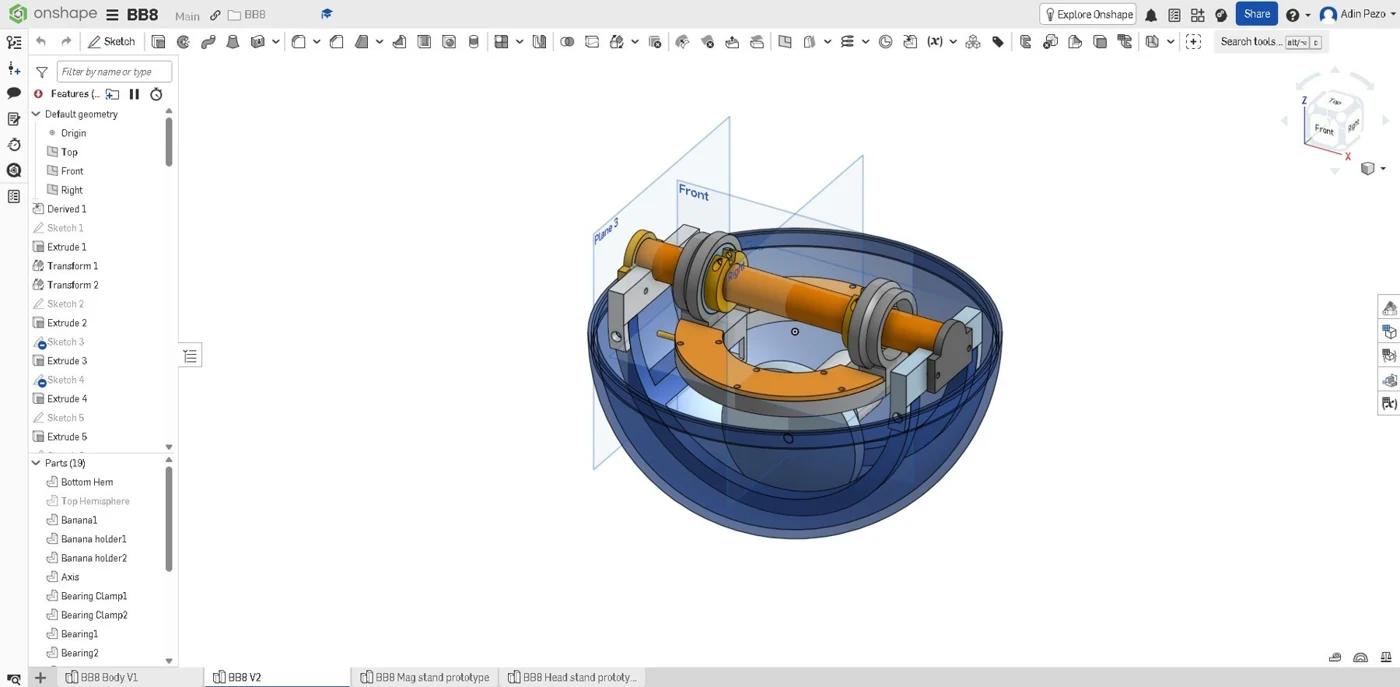Image resolution: width=1400 pixels, height=687 pixels.
Task: Switch to BB8 Mag stand prototype tab
Action: click(425, 677)
